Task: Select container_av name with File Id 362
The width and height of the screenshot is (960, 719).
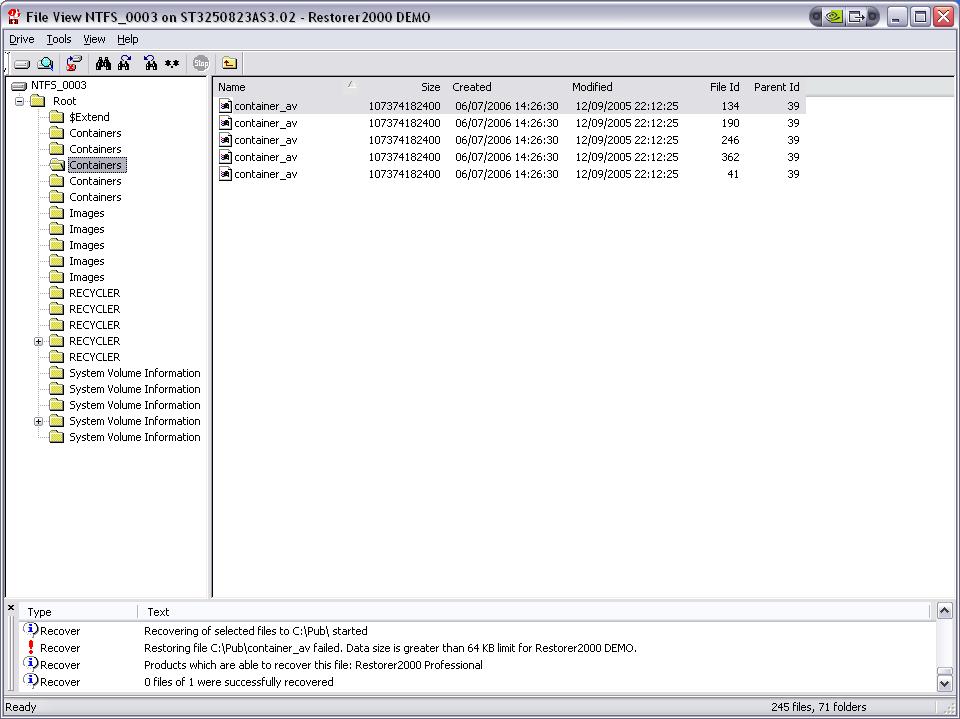Action: coord(266,157)
